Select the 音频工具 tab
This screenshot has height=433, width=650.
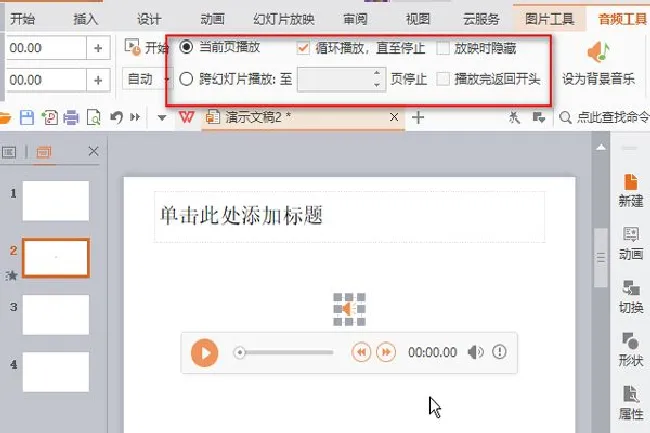pos(622,19)
